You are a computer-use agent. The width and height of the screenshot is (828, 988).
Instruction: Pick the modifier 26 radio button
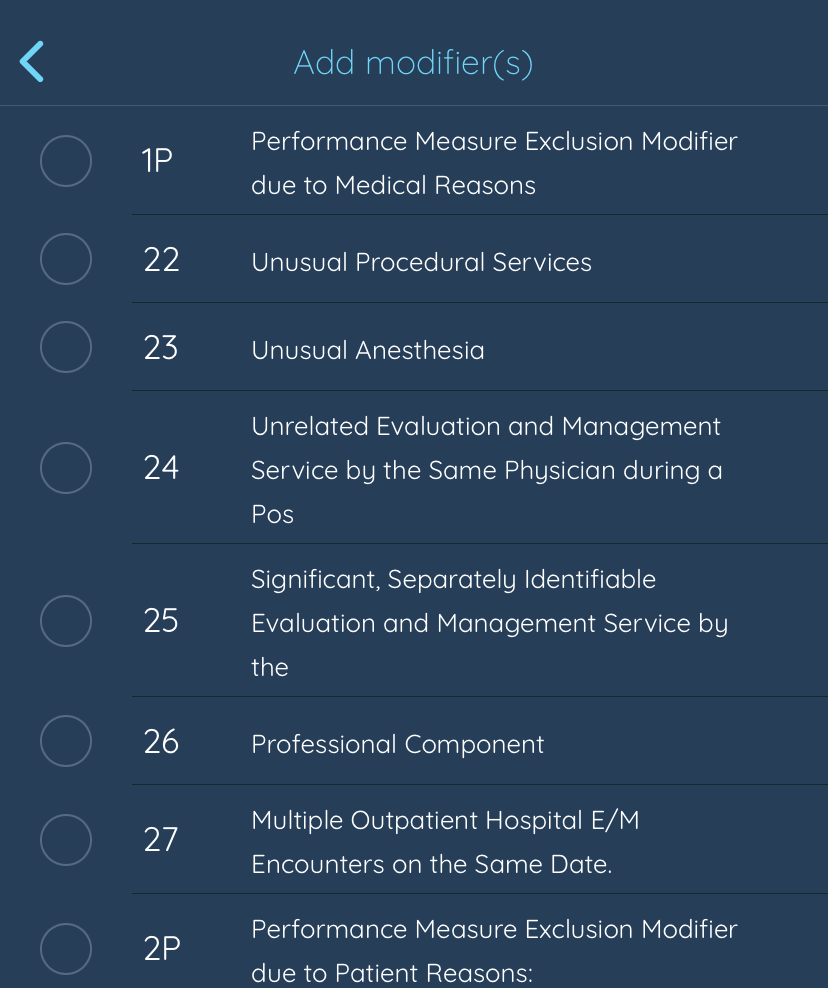[x=66, y=742]
